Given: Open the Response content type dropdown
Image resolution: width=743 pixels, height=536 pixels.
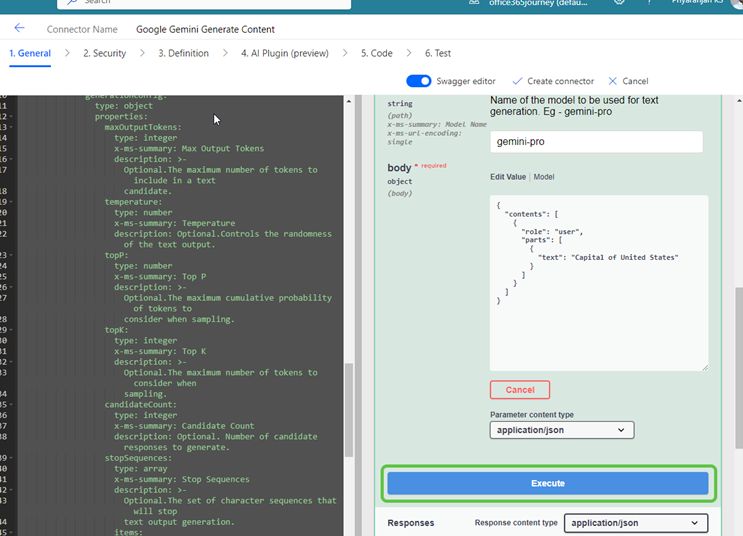Looking at the screenshot, I should pyautogui.click(x=635, y=523).
